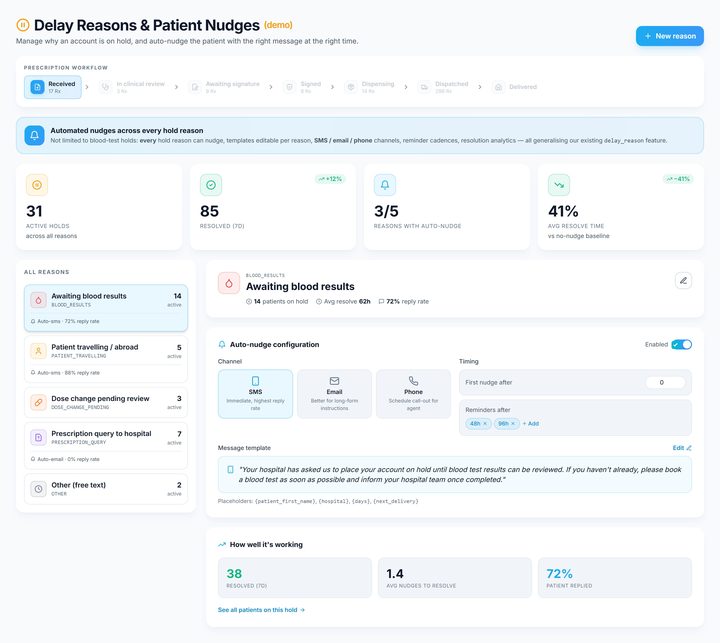Select the Received workflow step
The height and width of the screenshot is (643, 720).
point(53,87)
